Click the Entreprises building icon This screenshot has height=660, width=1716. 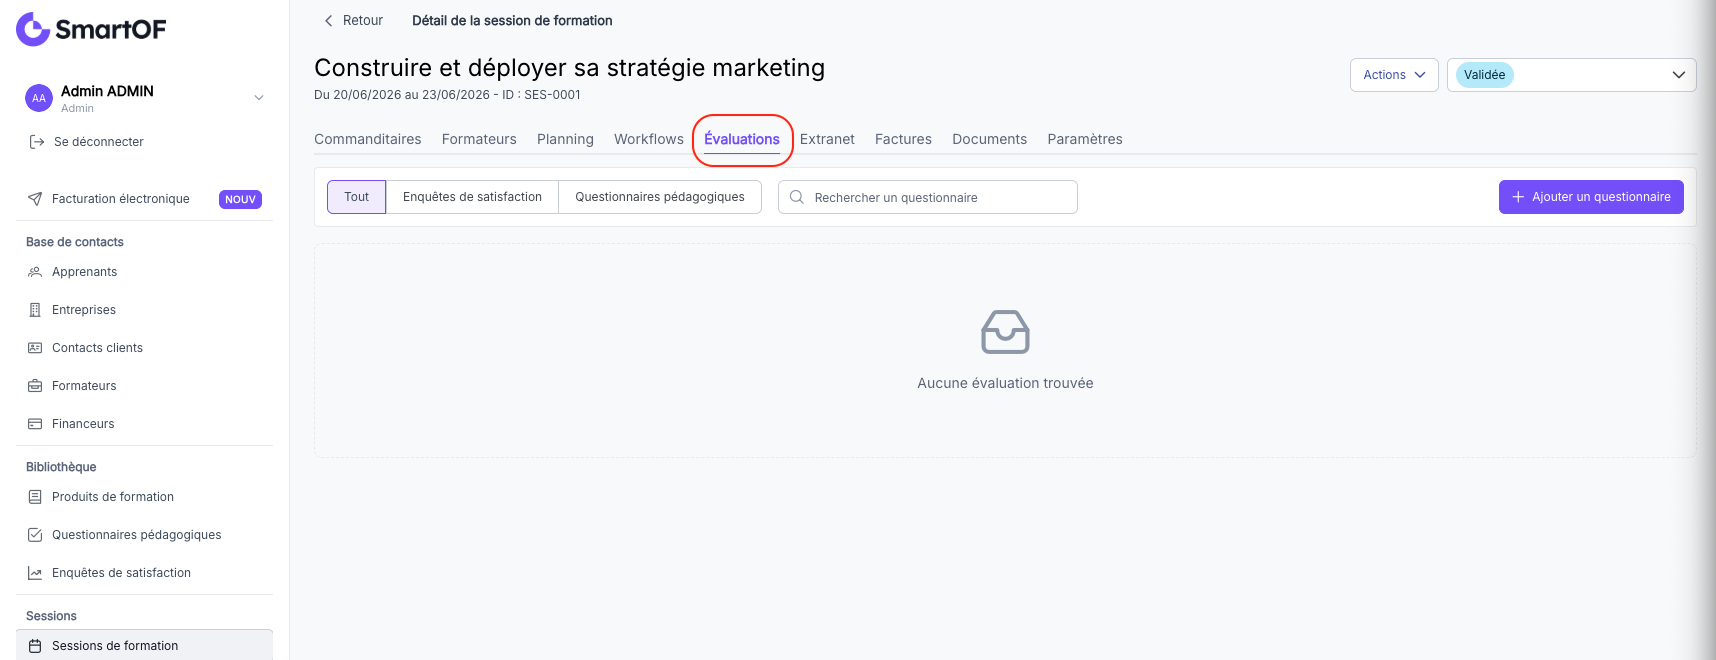[x=35, y=310]
